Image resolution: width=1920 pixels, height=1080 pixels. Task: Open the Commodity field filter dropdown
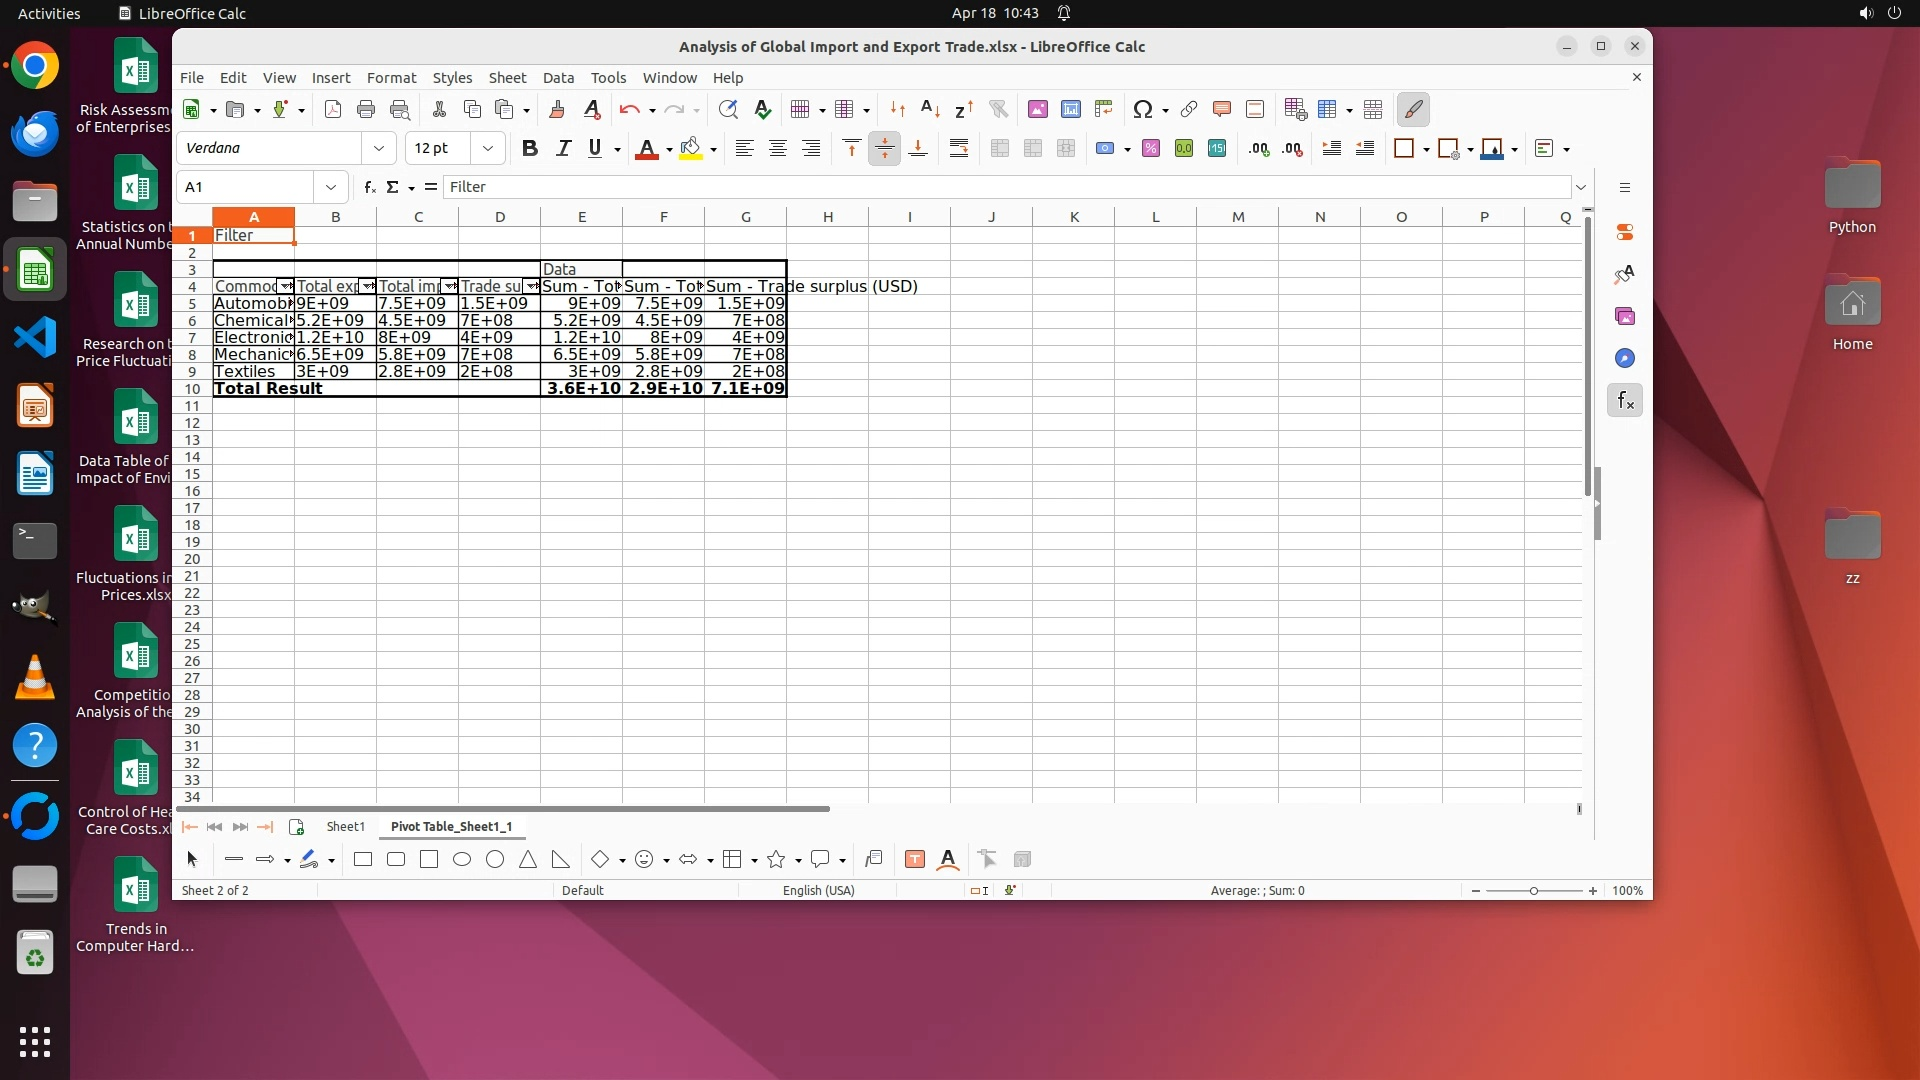[286, 286]
